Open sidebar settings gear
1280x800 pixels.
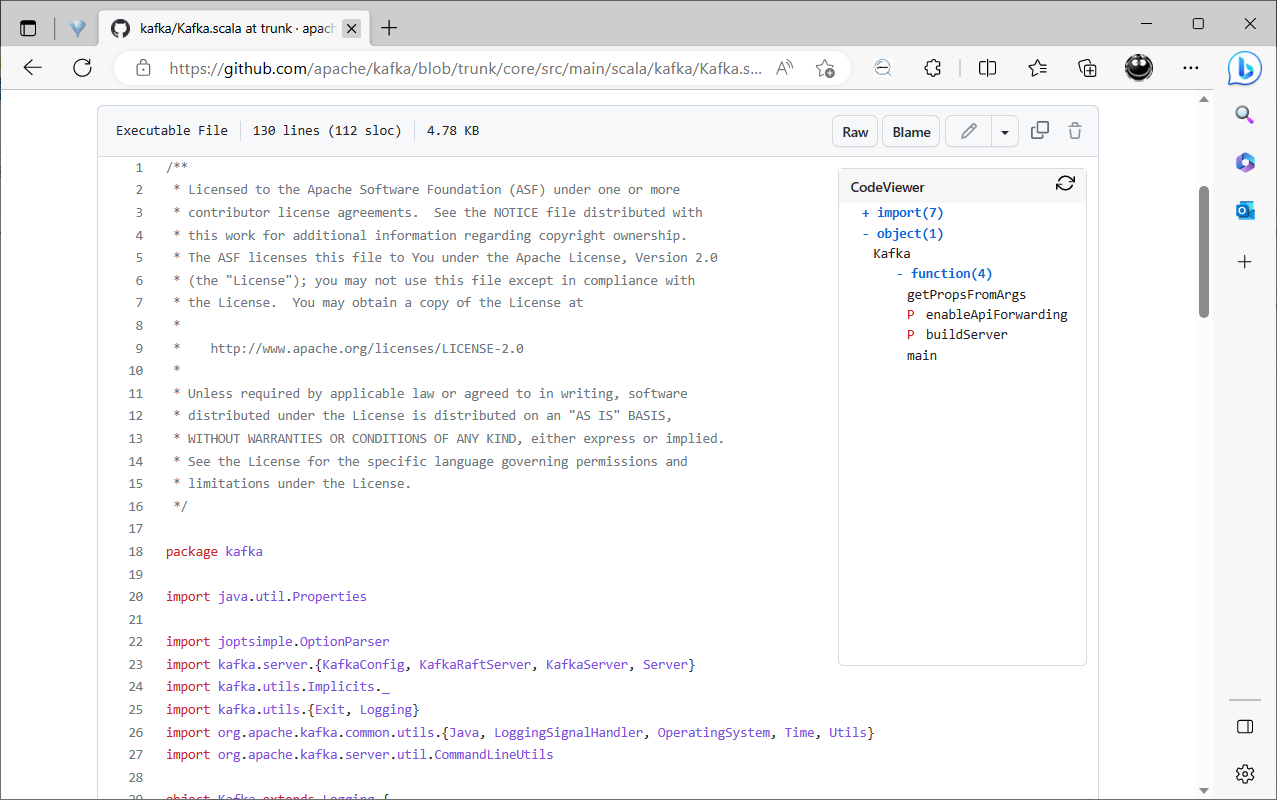pyautogui.click(x=1245, y=773)
